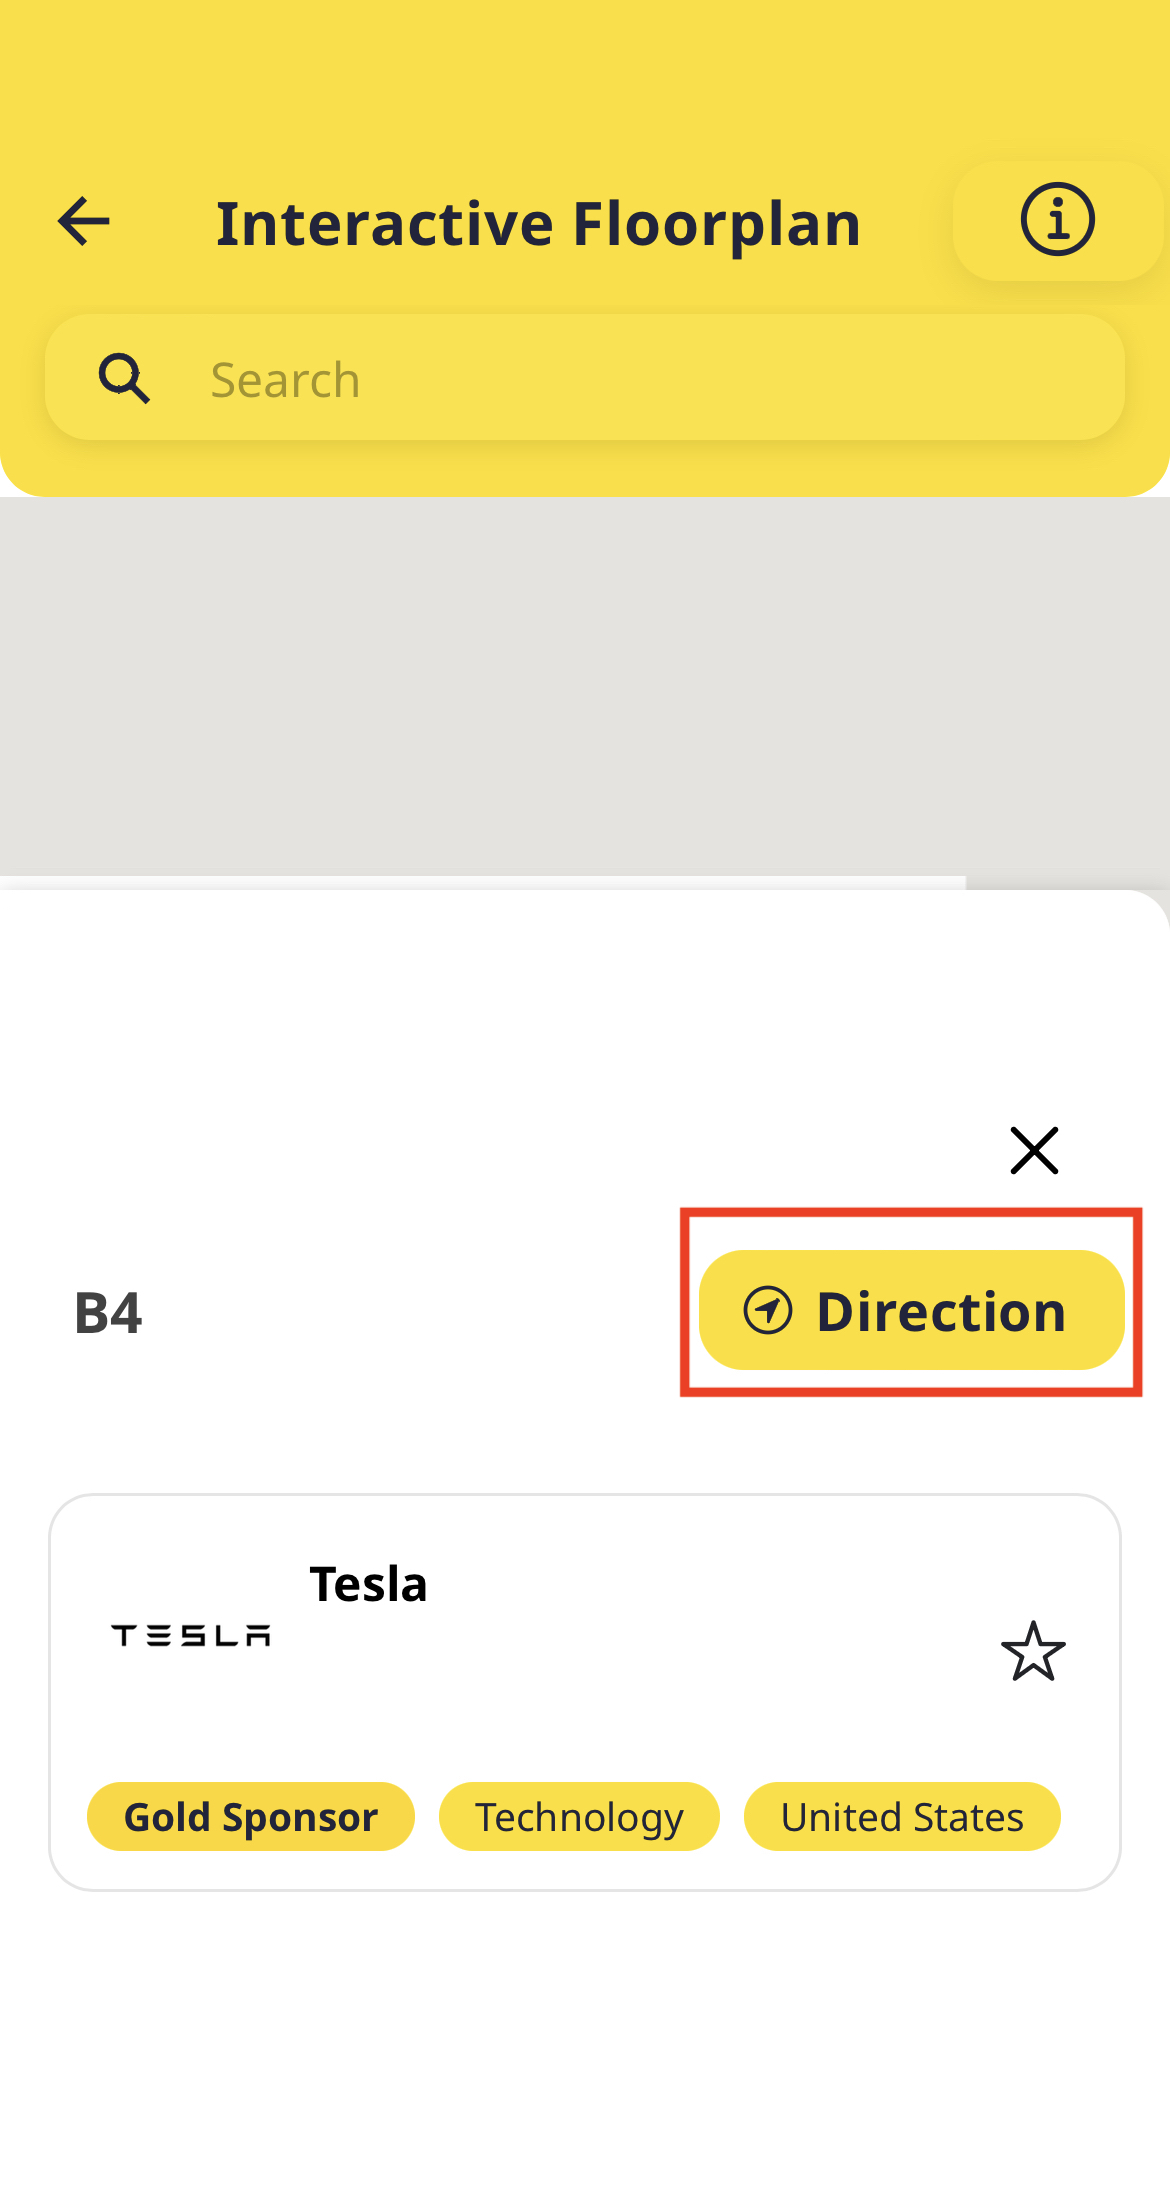Tap the white strip above booth panel

click(480, 882)
